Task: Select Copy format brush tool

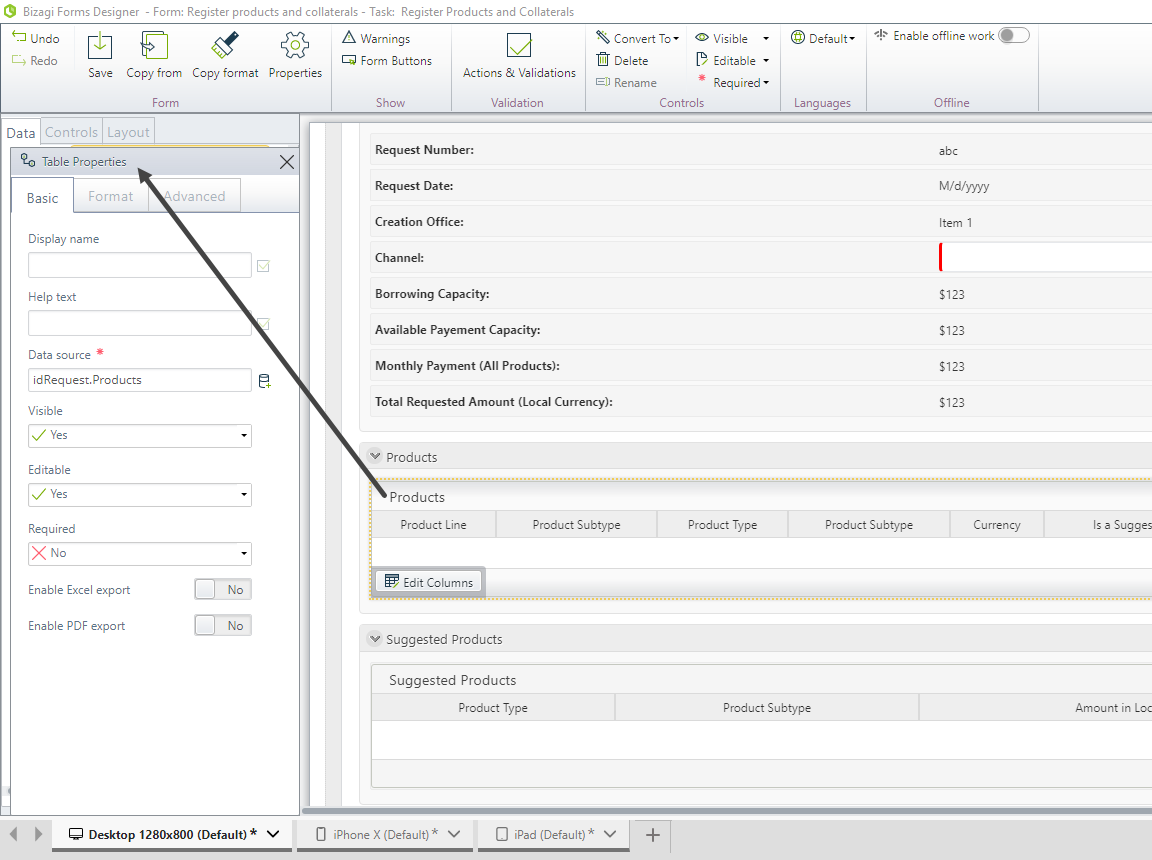Action: [225, 46]
